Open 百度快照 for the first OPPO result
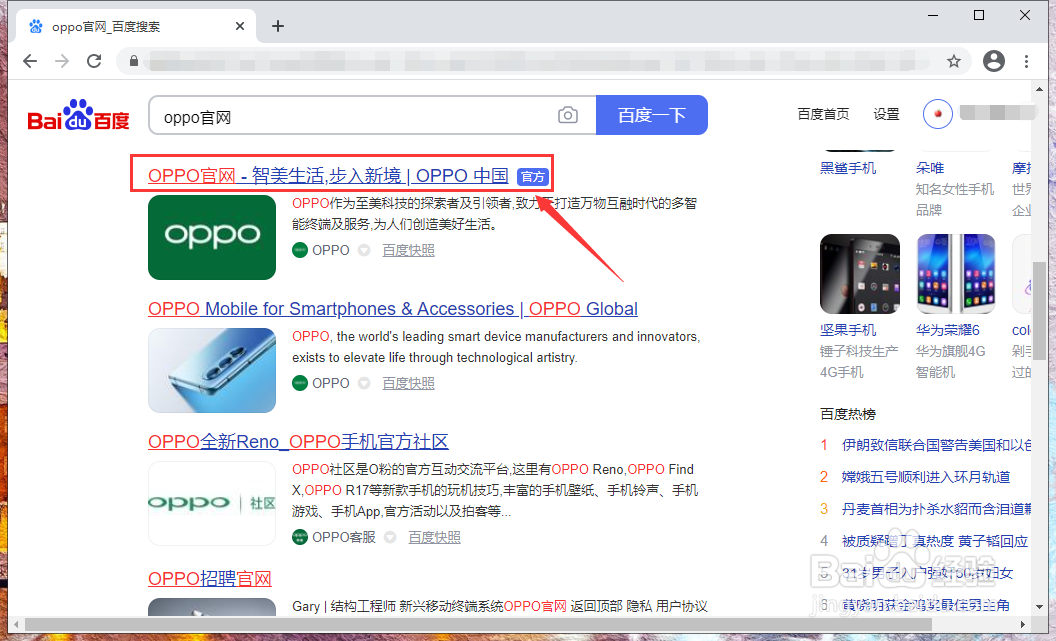 409,250
